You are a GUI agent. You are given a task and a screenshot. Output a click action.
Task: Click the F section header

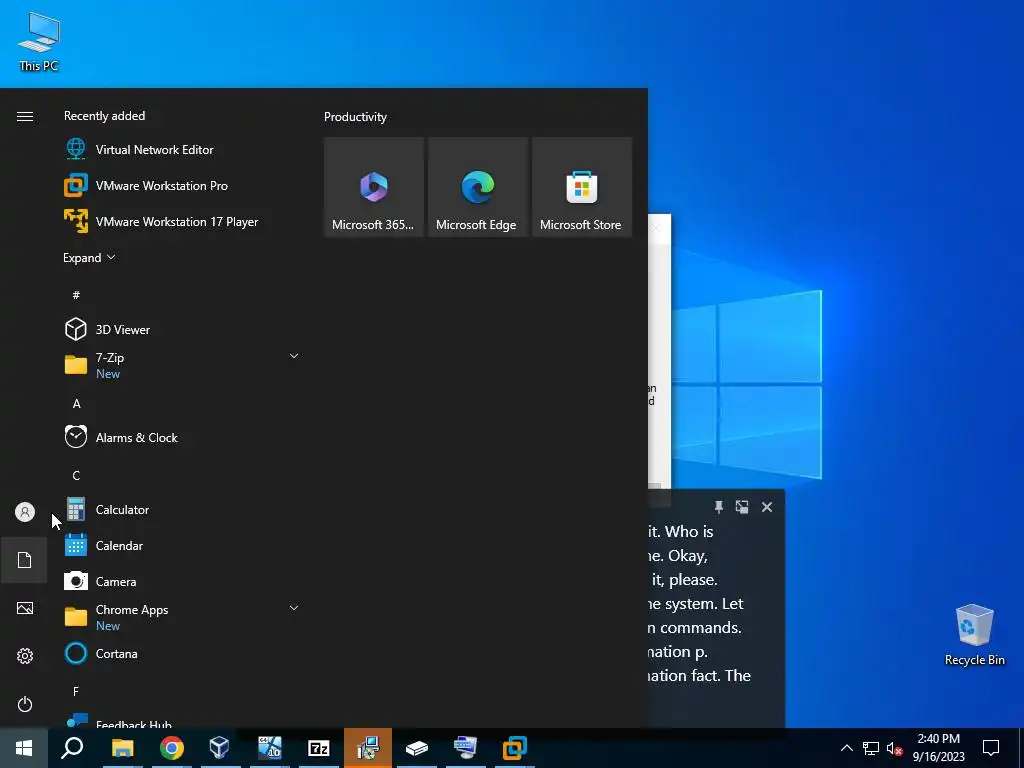pyautogui.click(x=76, y=691)
